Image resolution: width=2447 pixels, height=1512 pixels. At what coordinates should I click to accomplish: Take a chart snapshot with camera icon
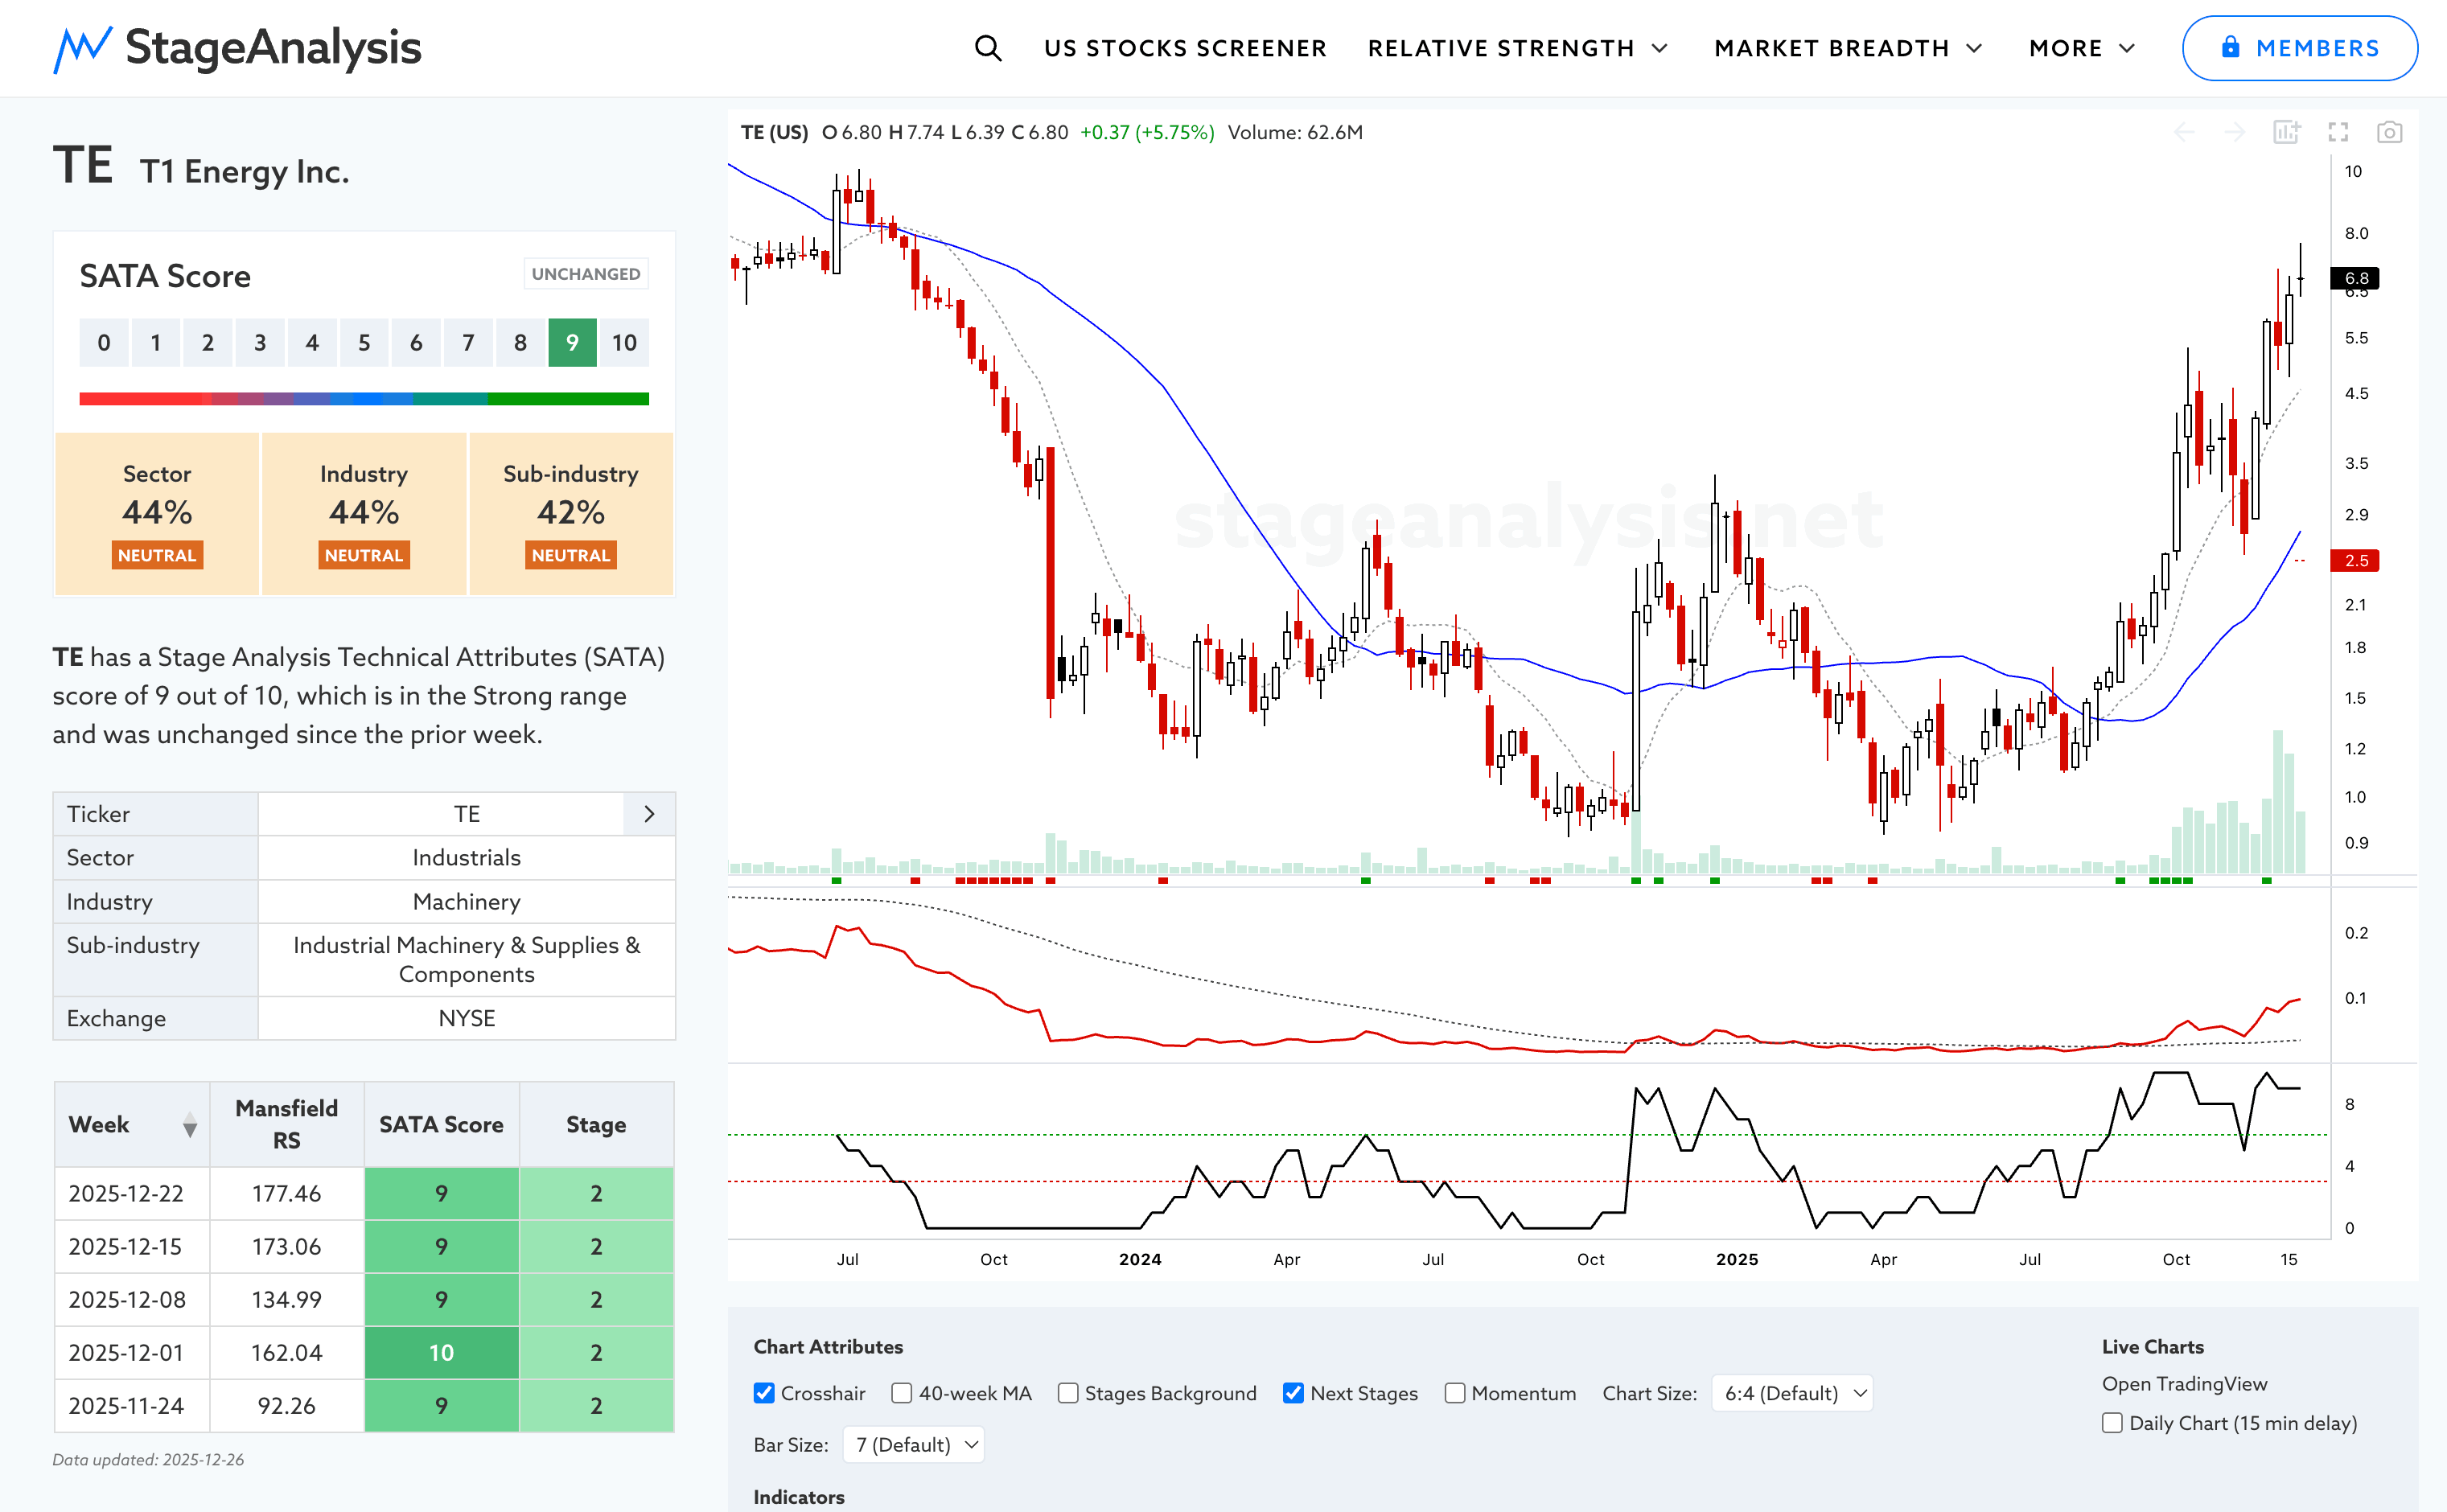[x=2389, y=132]
